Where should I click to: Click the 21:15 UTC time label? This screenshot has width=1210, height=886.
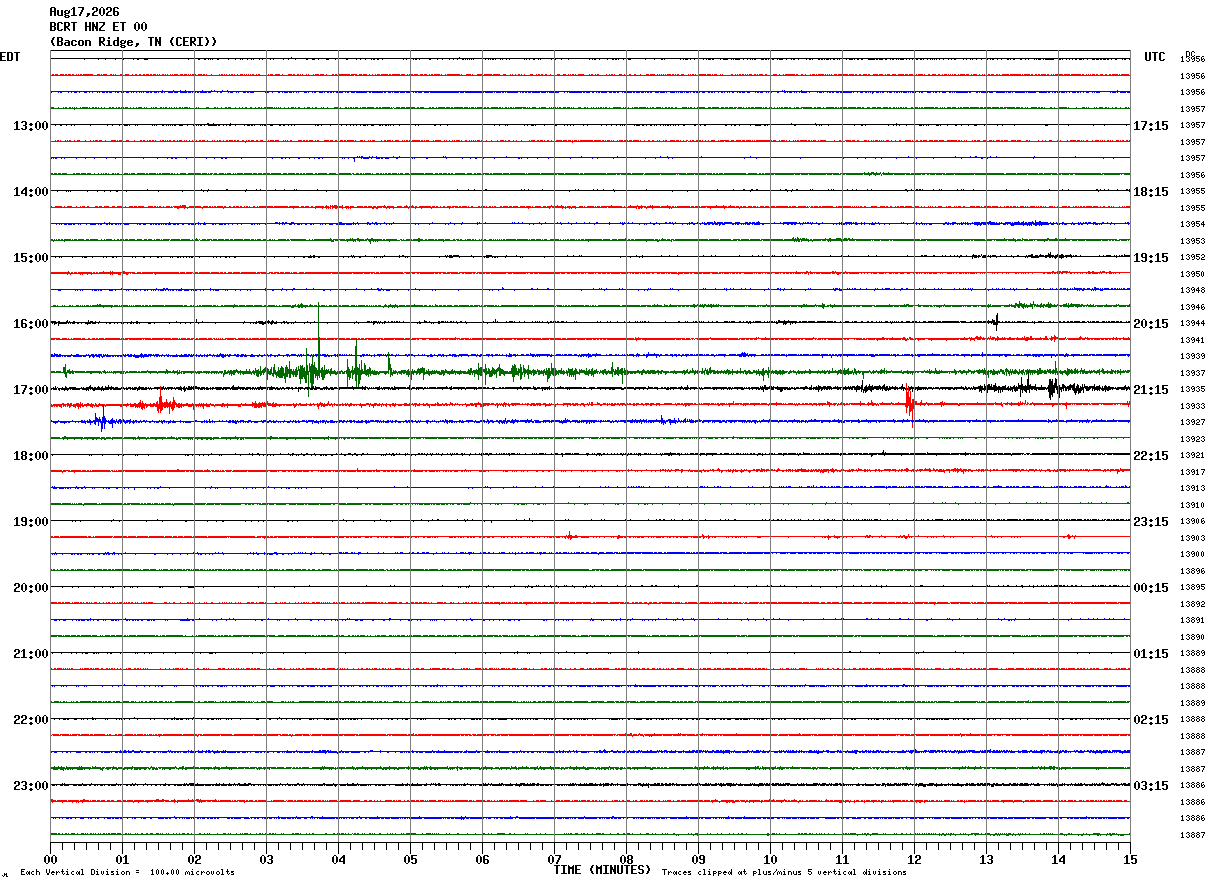[x=1150, y=389]
